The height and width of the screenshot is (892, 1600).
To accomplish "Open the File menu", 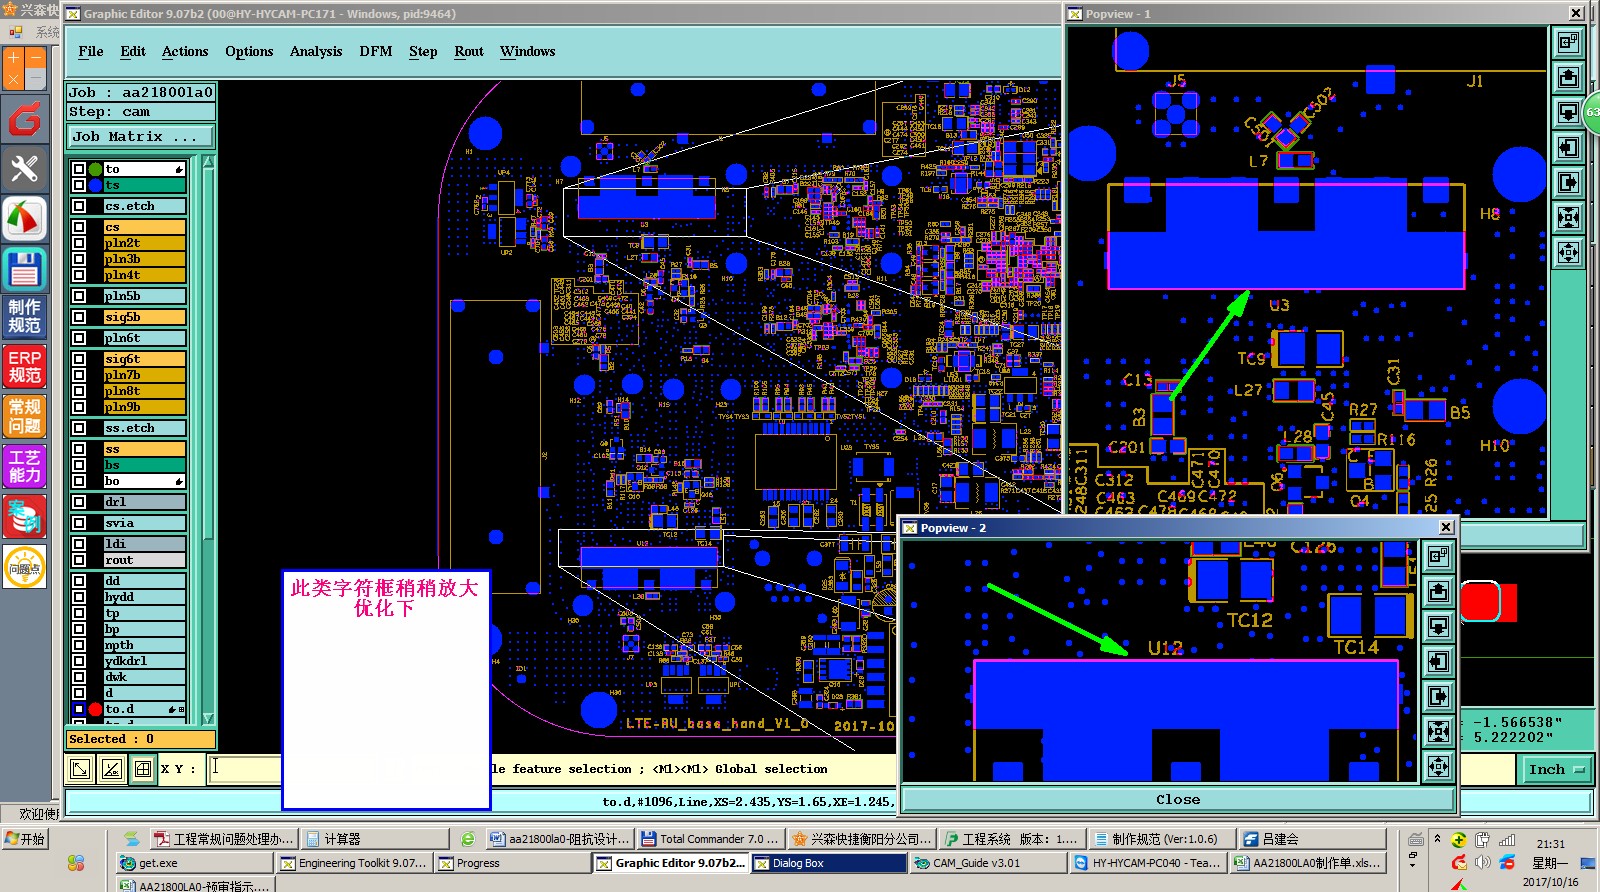I will pyautogui.click(x=91, y=51).
